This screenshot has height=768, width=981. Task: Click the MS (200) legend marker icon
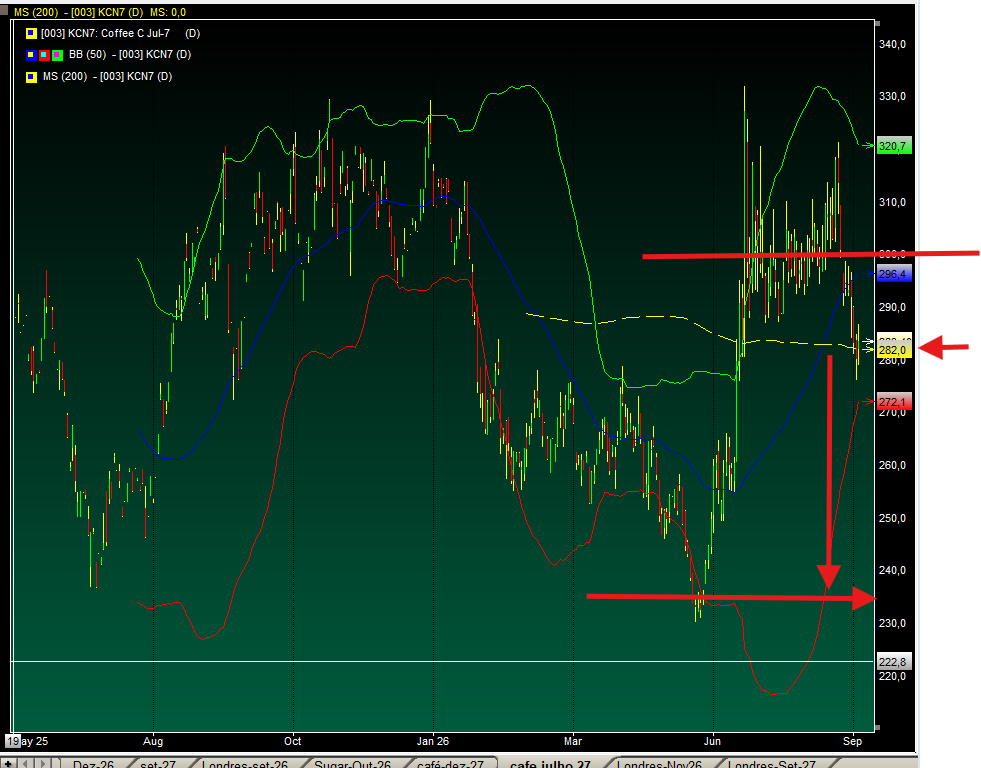pos(31,77)
